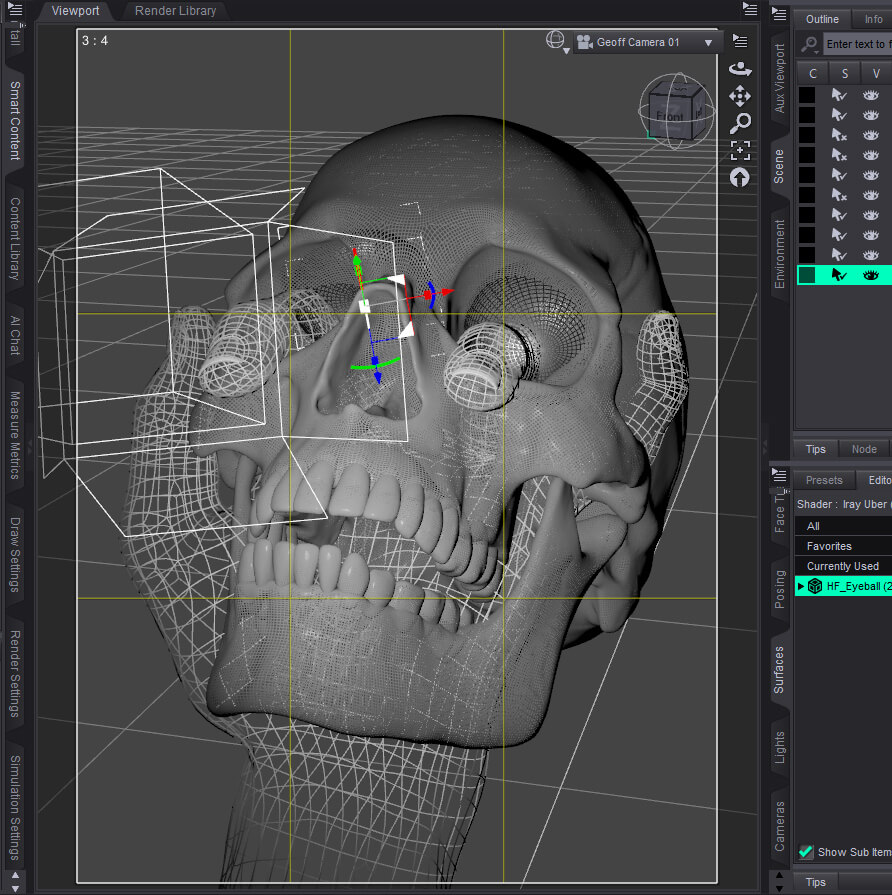
Task: Select the Outline tab in Scene pane
Action: click(x=822, y=19)
